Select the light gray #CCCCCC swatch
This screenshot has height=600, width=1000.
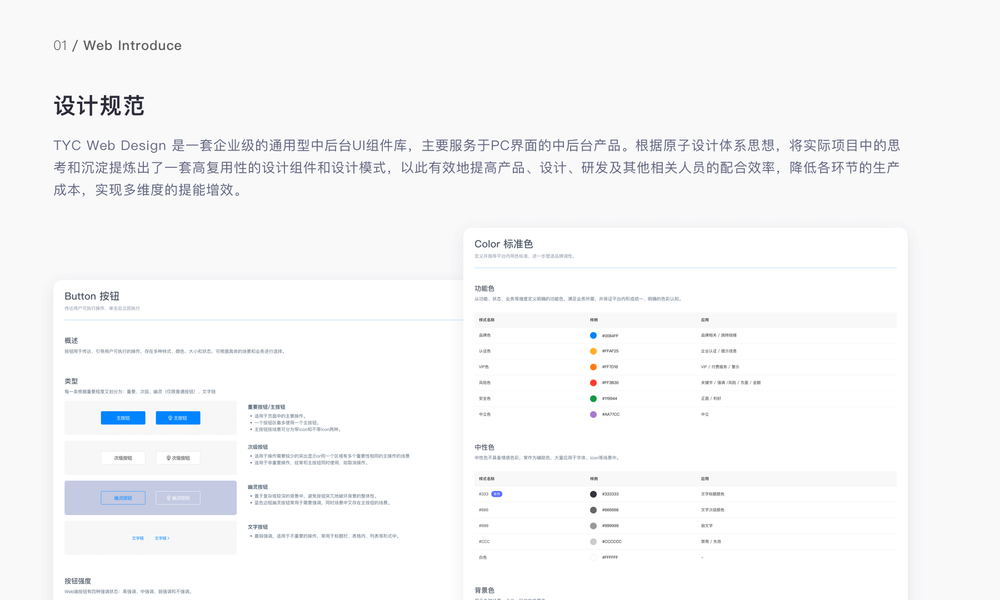593,541
